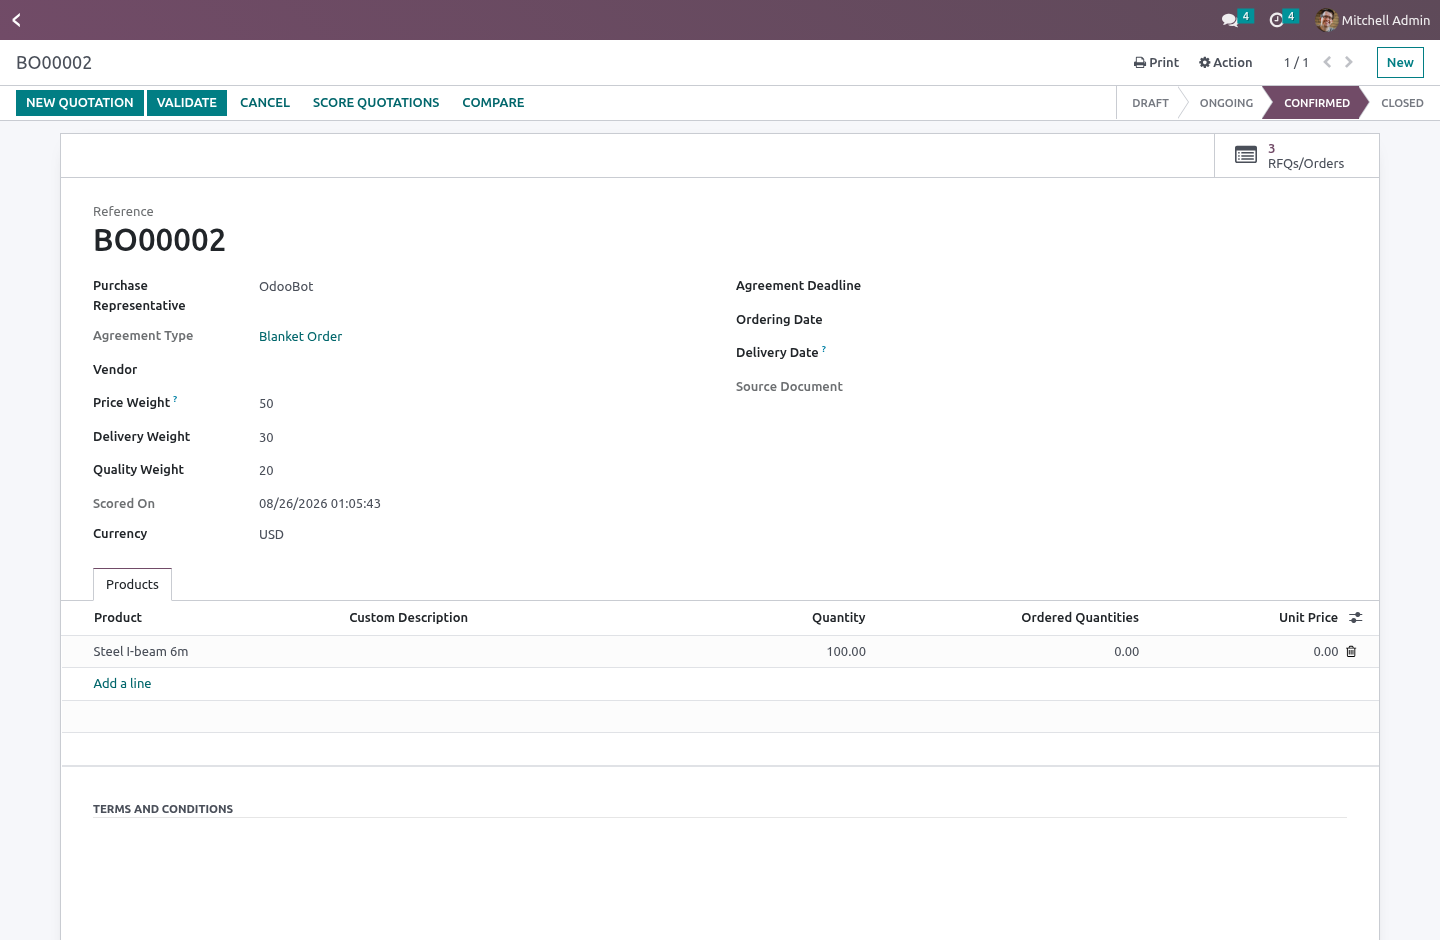Select the Confirmed status stage
Screen dimensions: 1440x940
[1316, 103]
